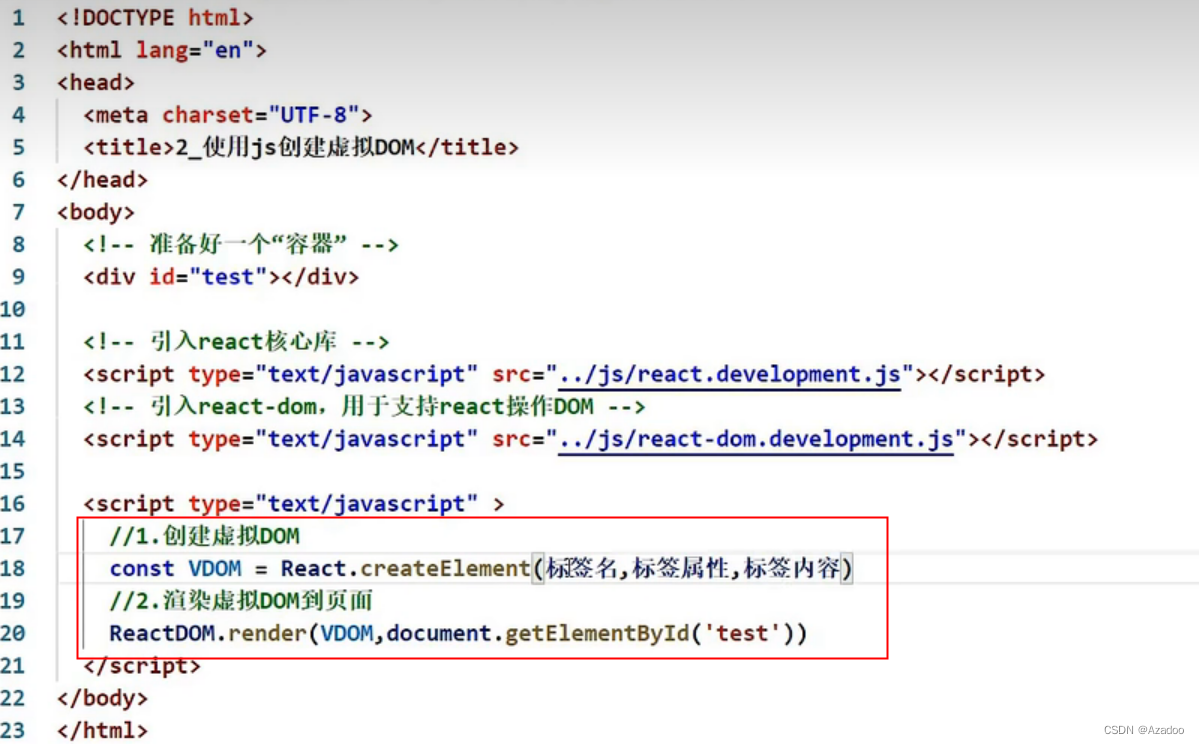1199x744 pixels.
Task: Click line number 18 in the gutter
Action: point(13,568)
